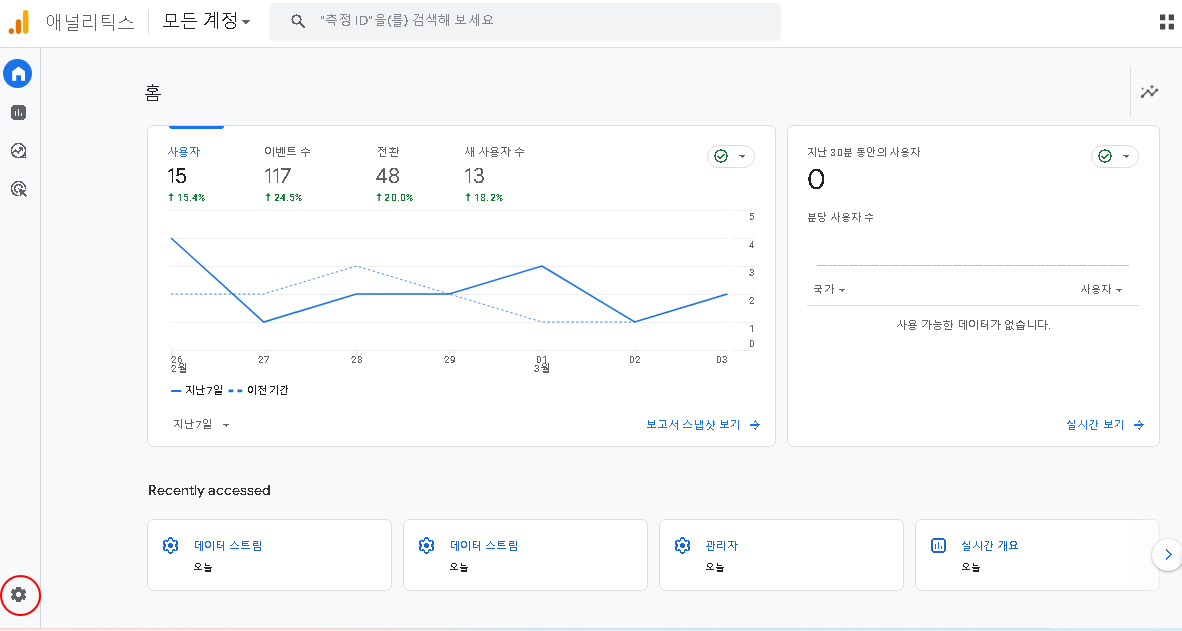Expand the 모든 계정 account selector
Image resolution: width=1182 pixels, height=631 pixels.
coord(206,21)
